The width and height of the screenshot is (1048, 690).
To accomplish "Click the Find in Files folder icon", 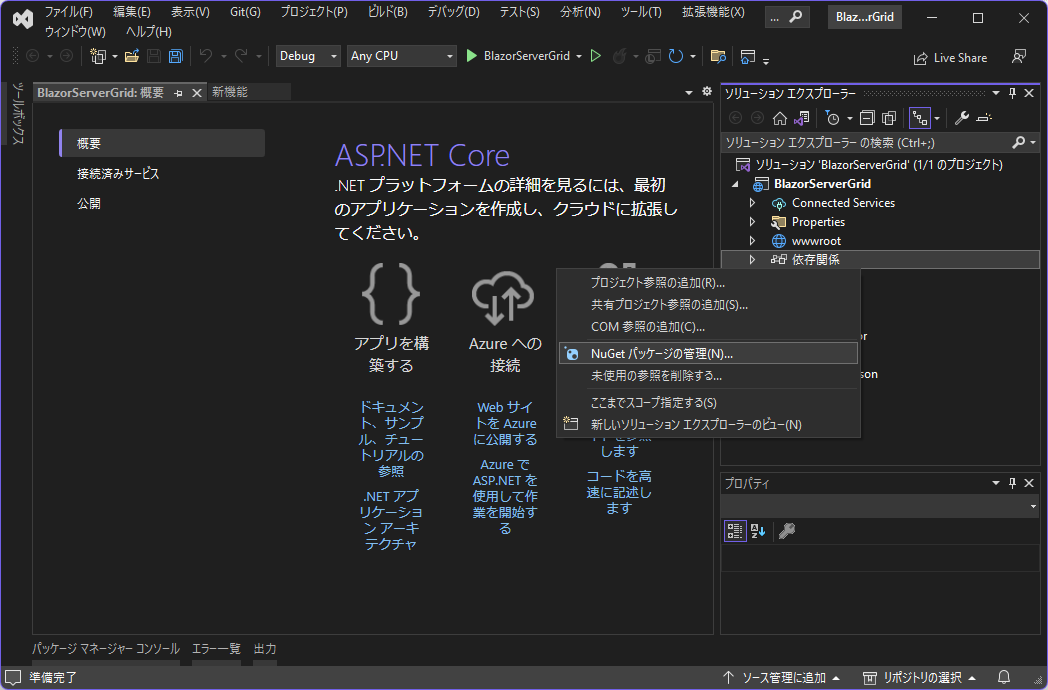I will pyautogui.click(x=718, y=56).
